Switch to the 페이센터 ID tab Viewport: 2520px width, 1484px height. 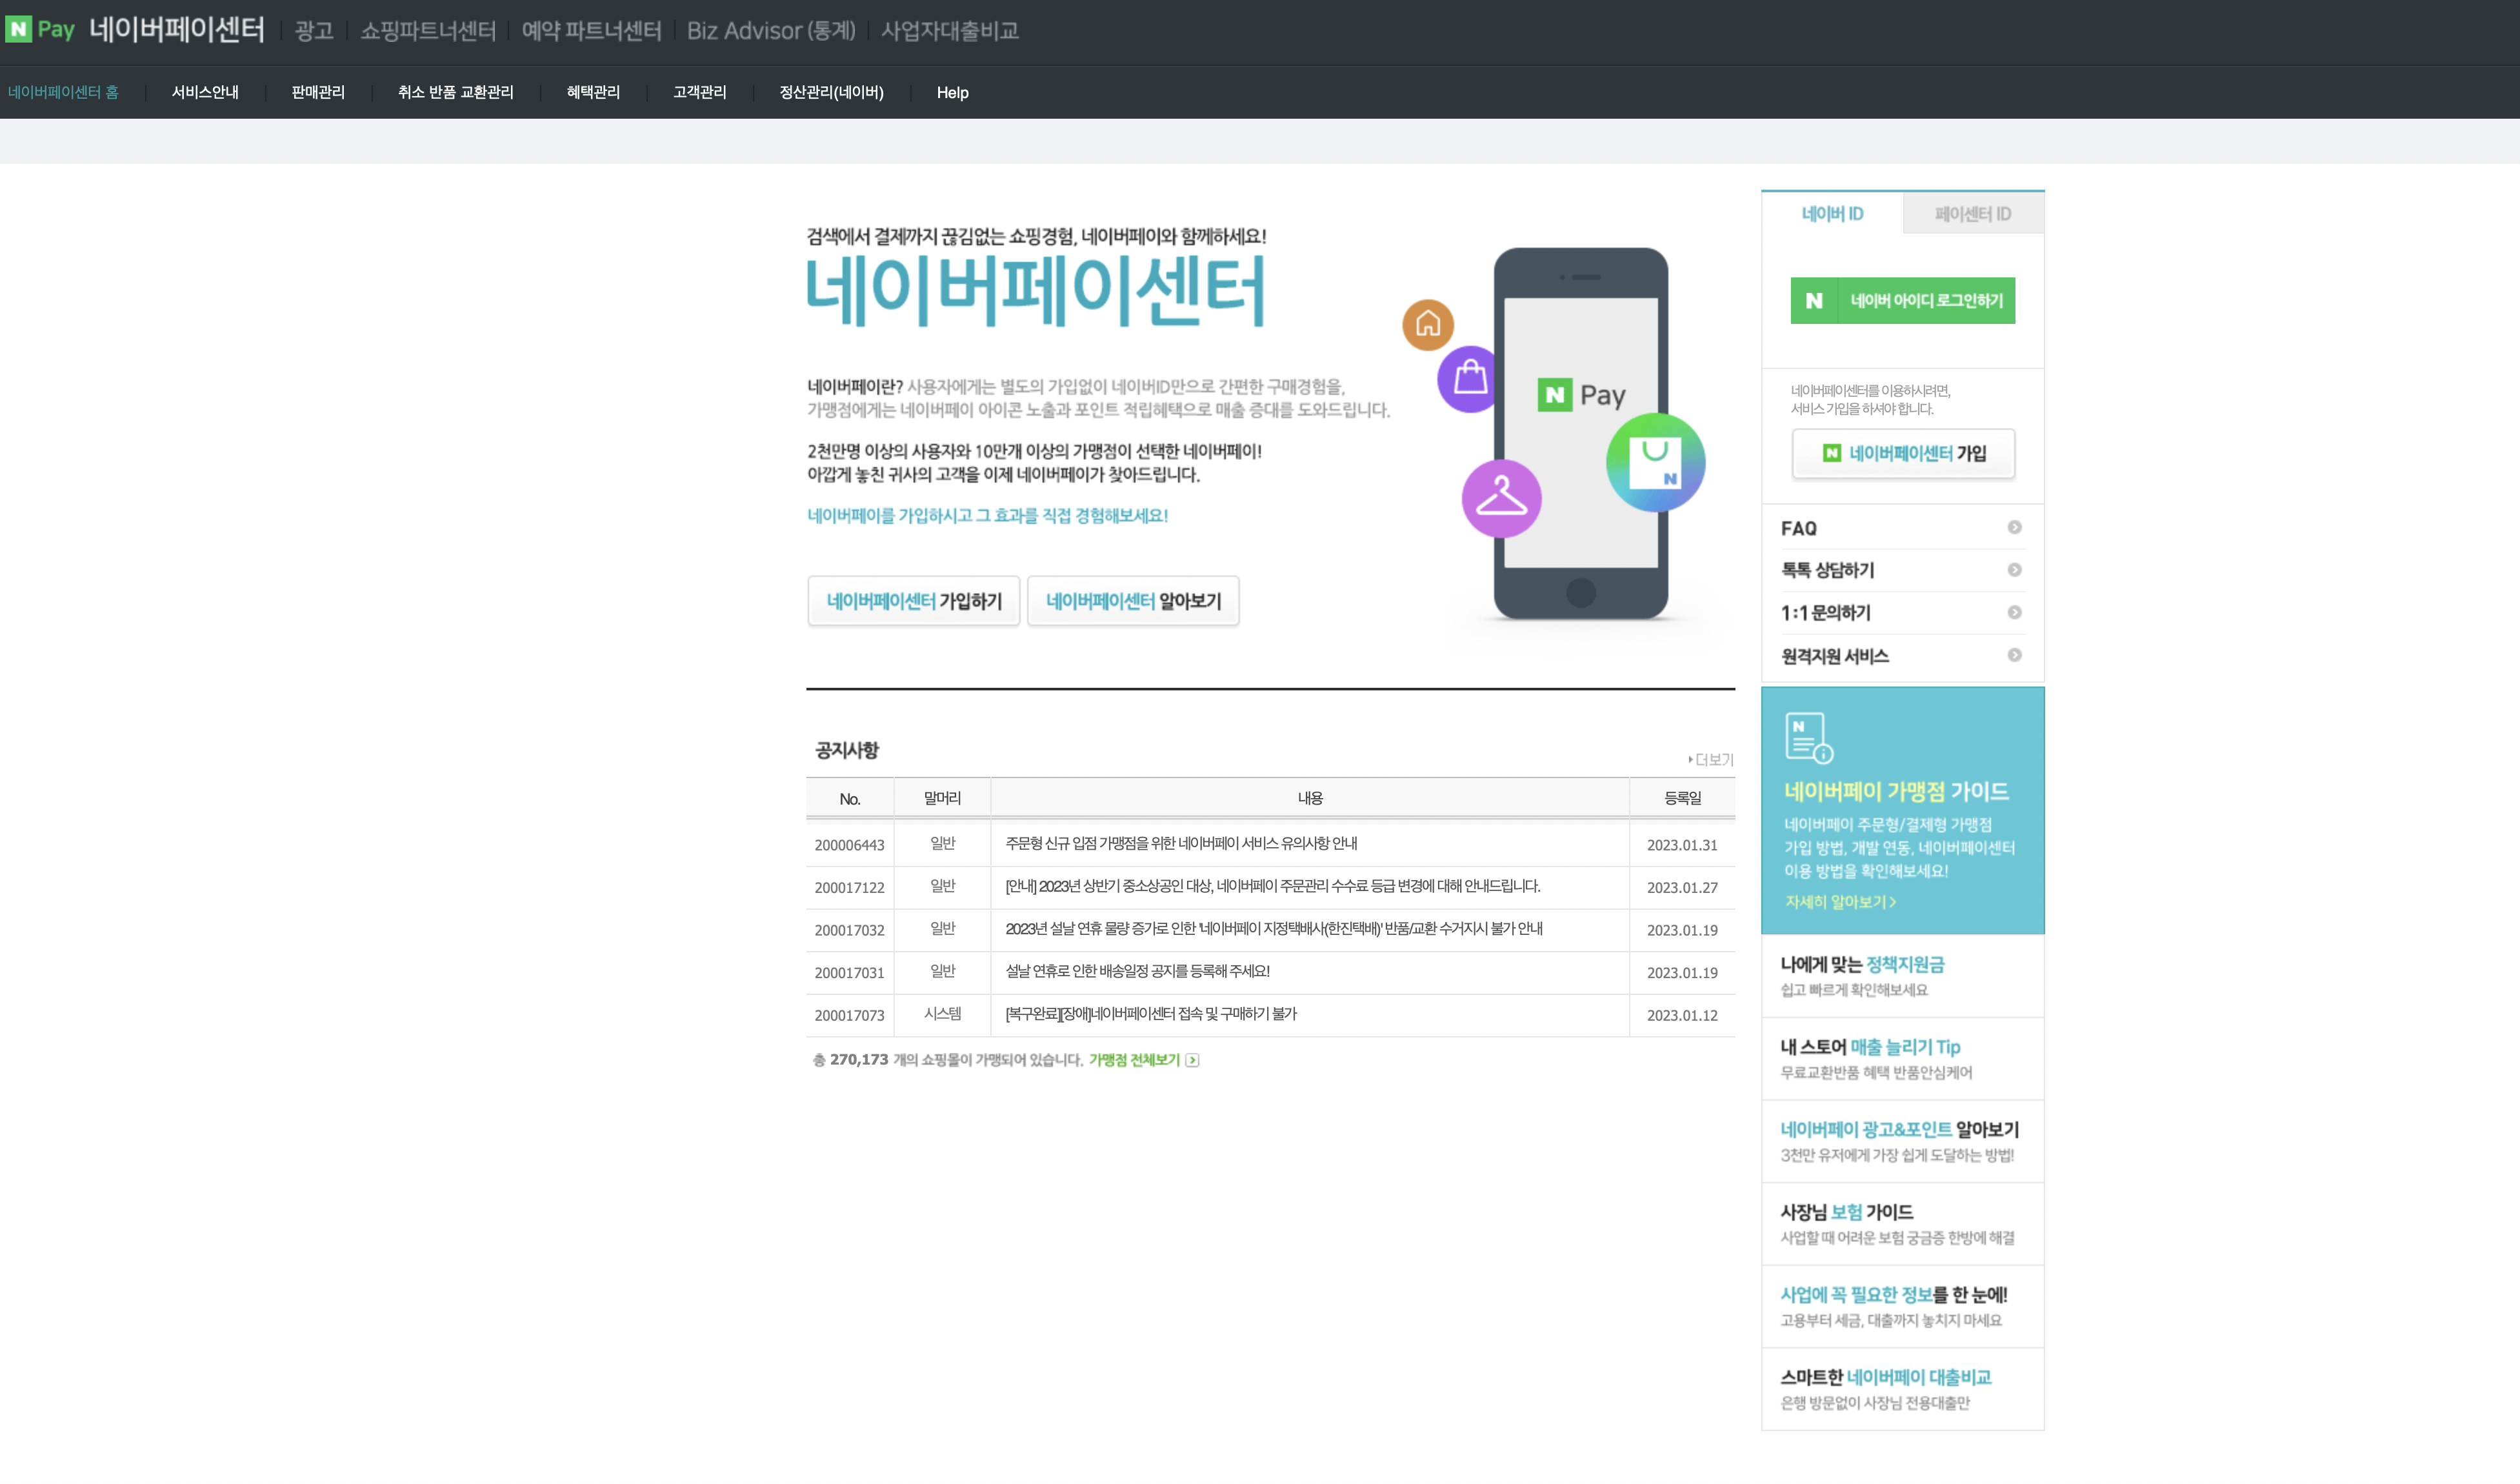point(1971,213)
